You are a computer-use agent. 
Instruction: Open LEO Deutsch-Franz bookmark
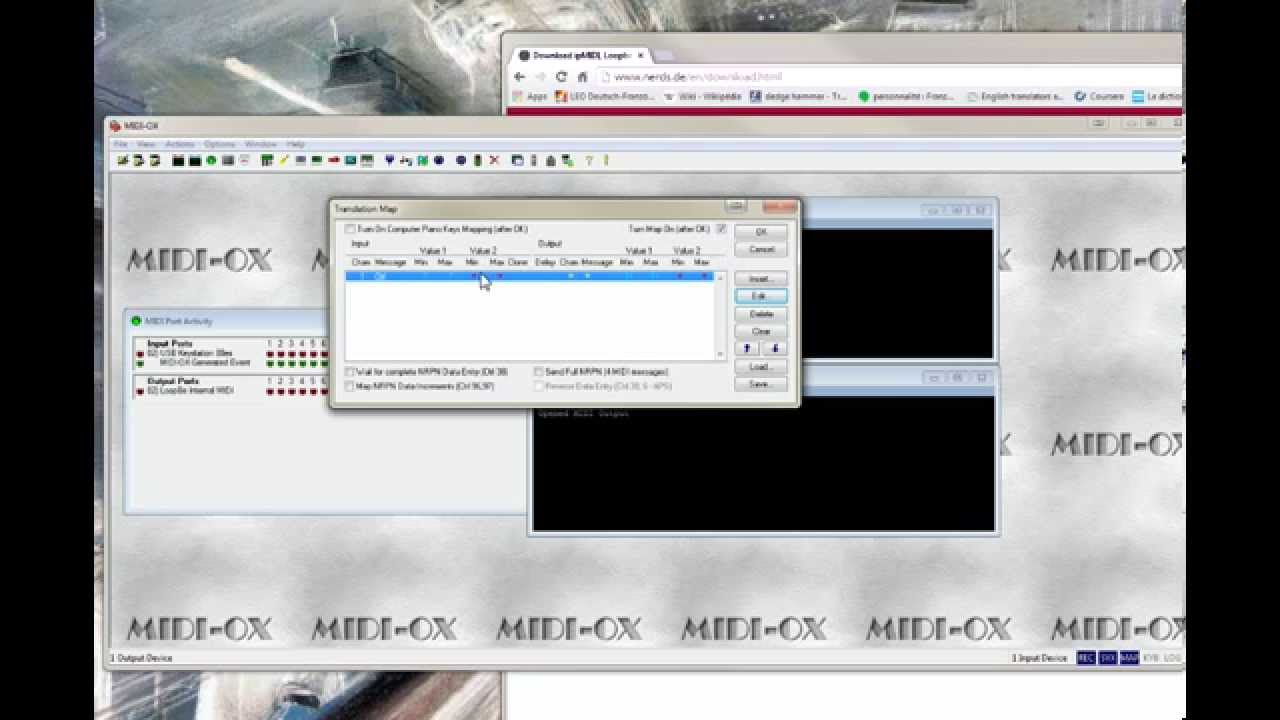point(605,97)
